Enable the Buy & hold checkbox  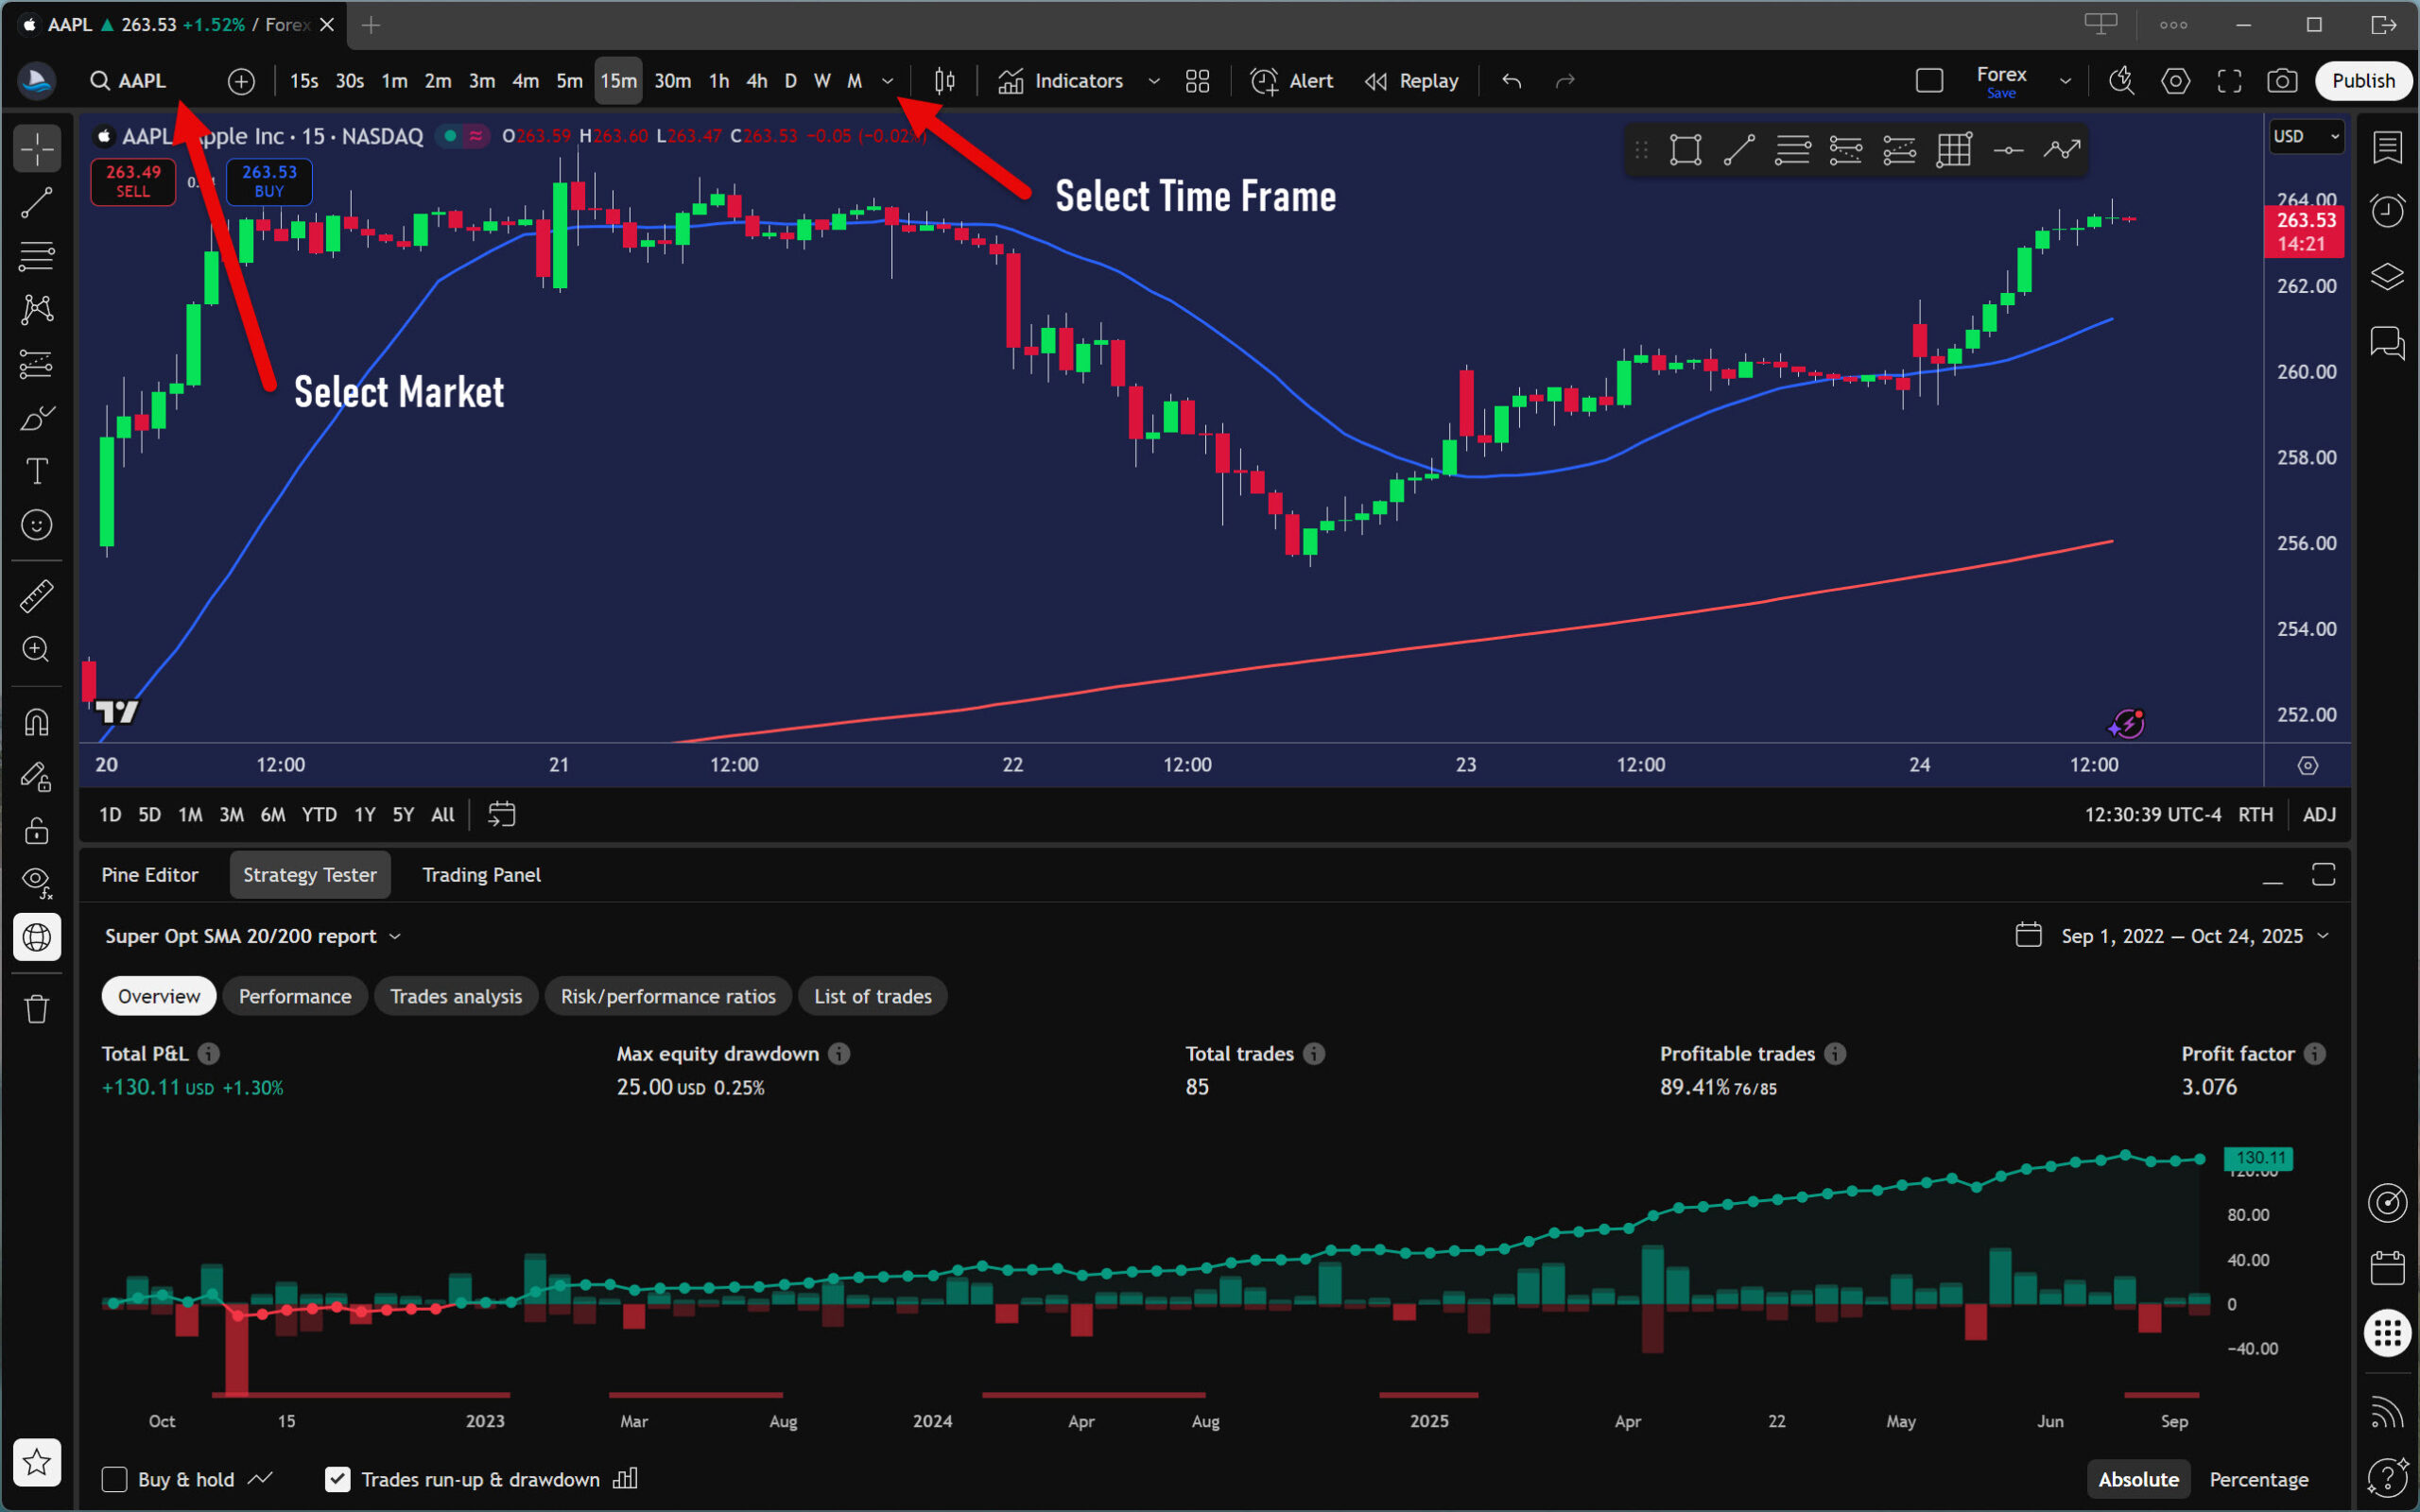pyautogui.click(x=115, y=1479)
